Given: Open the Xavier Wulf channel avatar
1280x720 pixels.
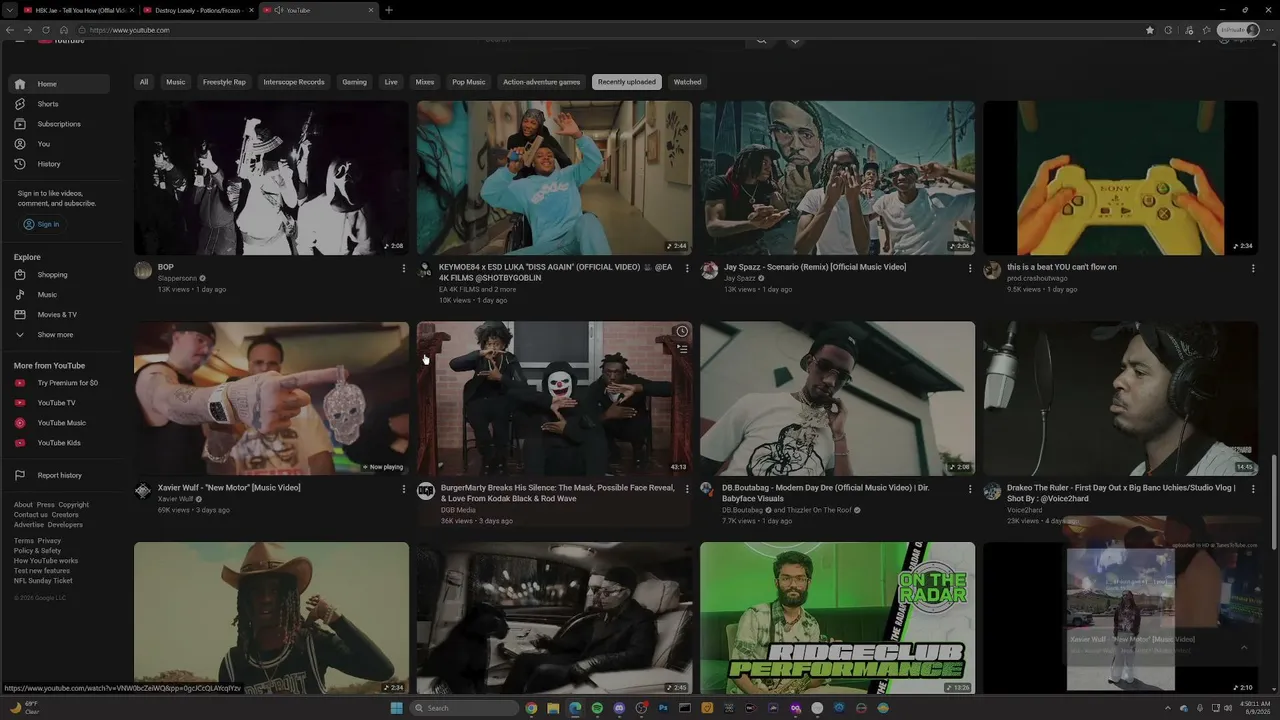Looking at the screenshot, I should tap(143, 491).
